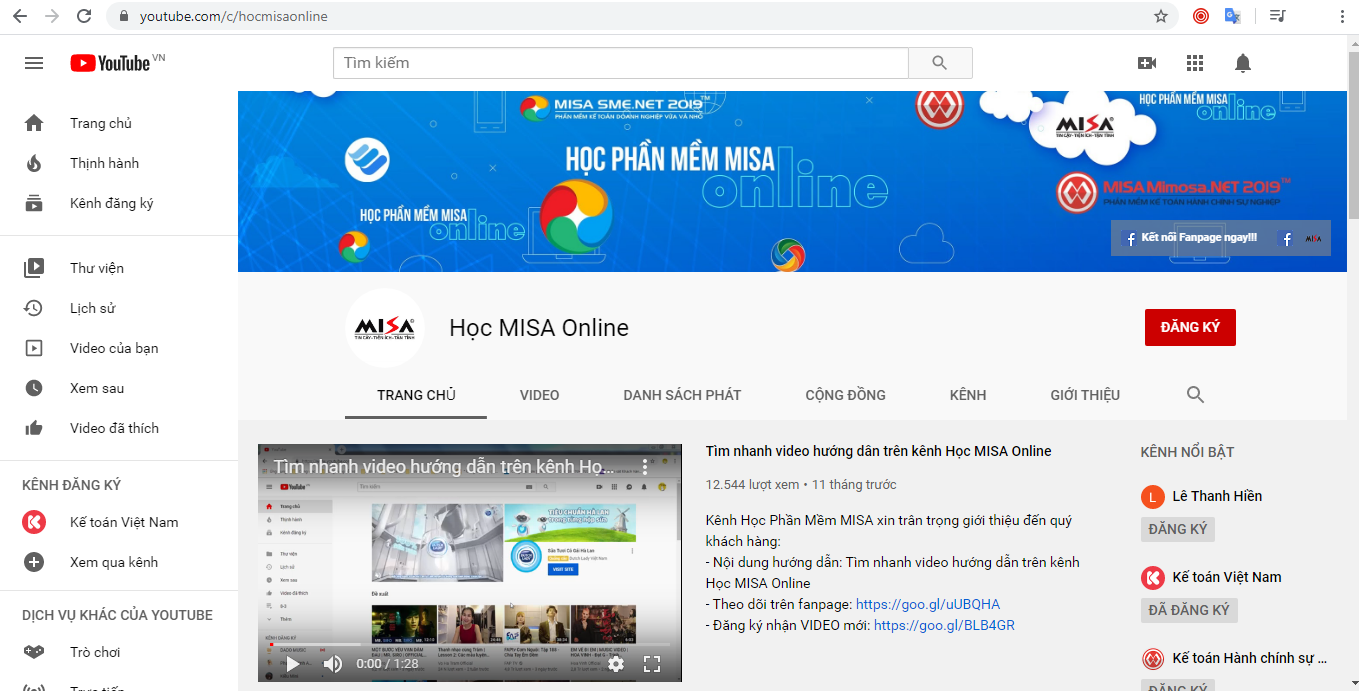Open the https://goo.gl/uUBQHA fanpage link
The width and height of the screenshot is (1359, 691).
click(x=928, y=604)
